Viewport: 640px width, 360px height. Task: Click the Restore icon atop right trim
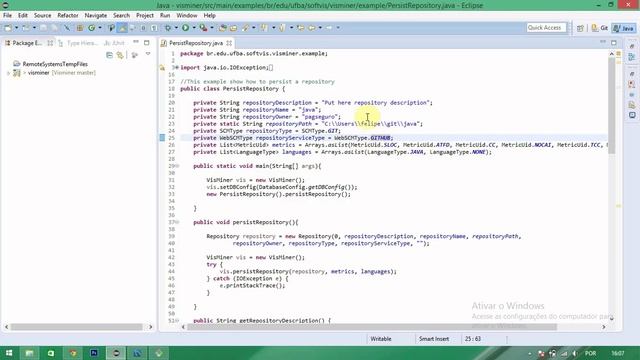click(632, 46)
